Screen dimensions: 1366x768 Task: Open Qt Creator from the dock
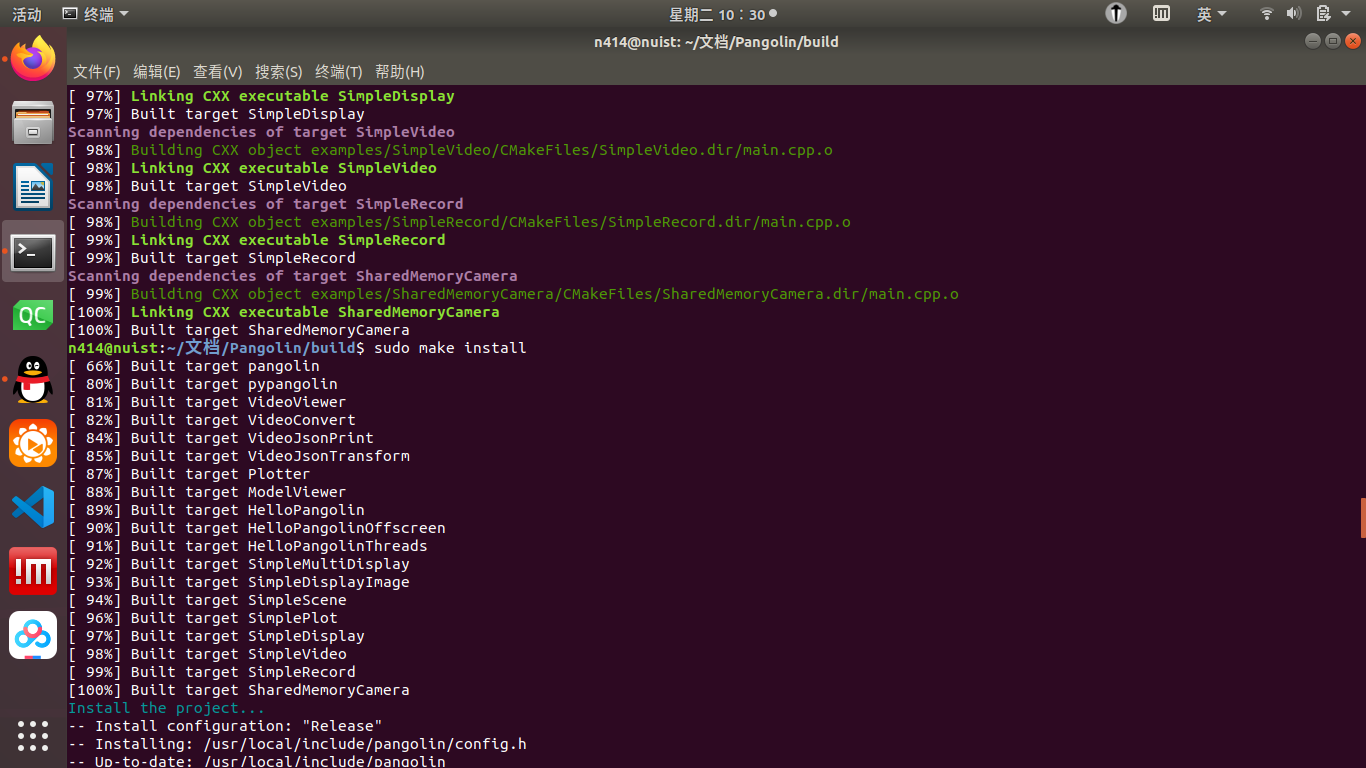33,315
